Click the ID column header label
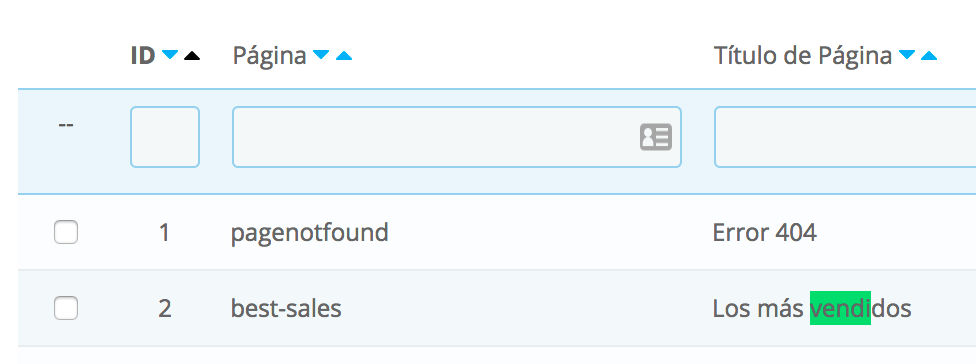This screenshot has width=976, height=364. (x=143, y=55)
